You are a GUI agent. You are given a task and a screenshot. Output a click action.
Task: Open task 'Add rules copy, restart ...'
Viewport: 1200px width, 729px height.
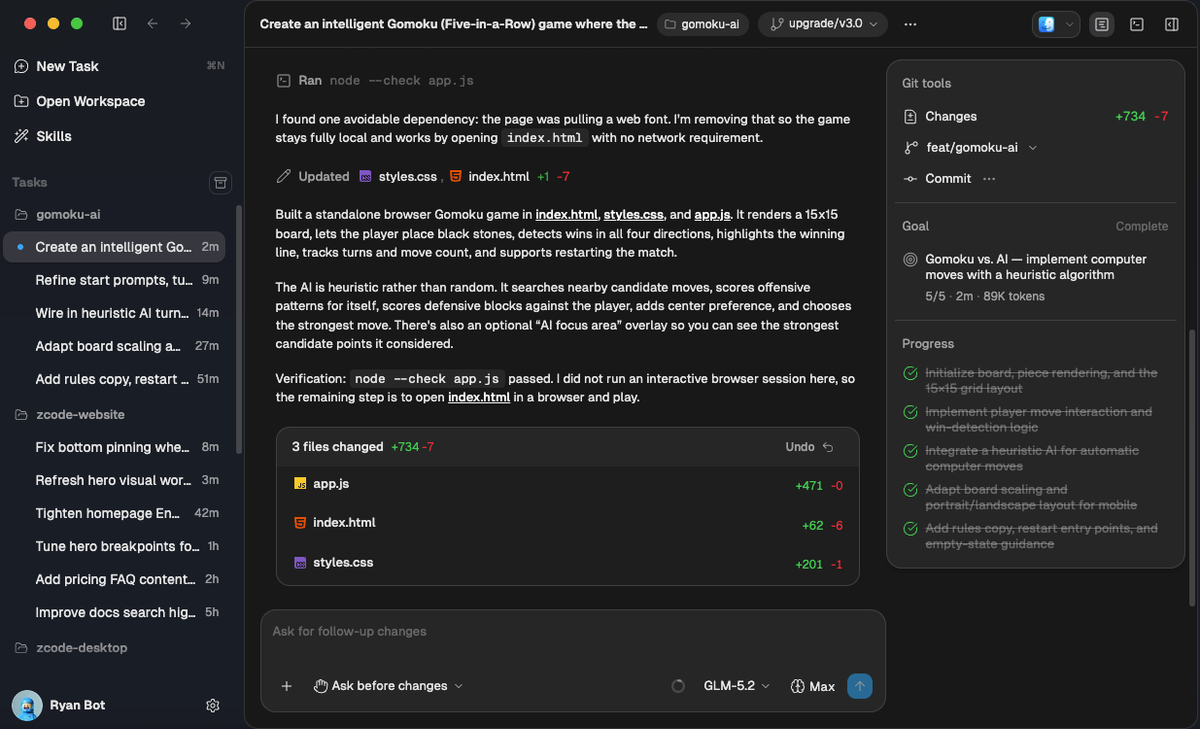115,379
